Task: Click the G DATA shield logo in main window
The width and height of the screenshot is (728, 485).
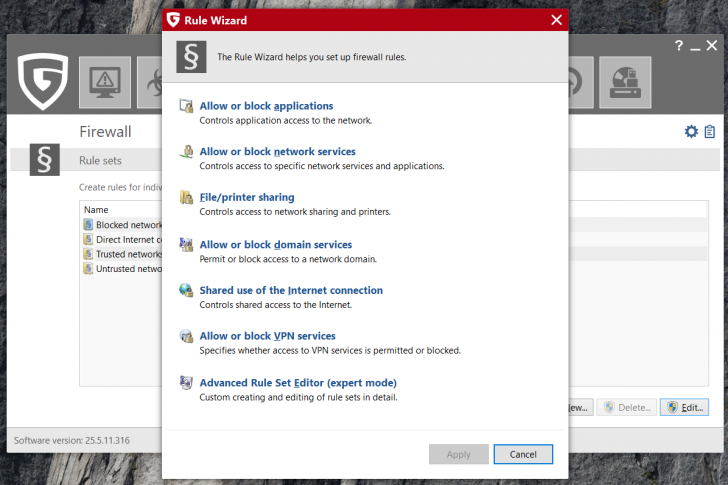Action: tap(43, 81)
